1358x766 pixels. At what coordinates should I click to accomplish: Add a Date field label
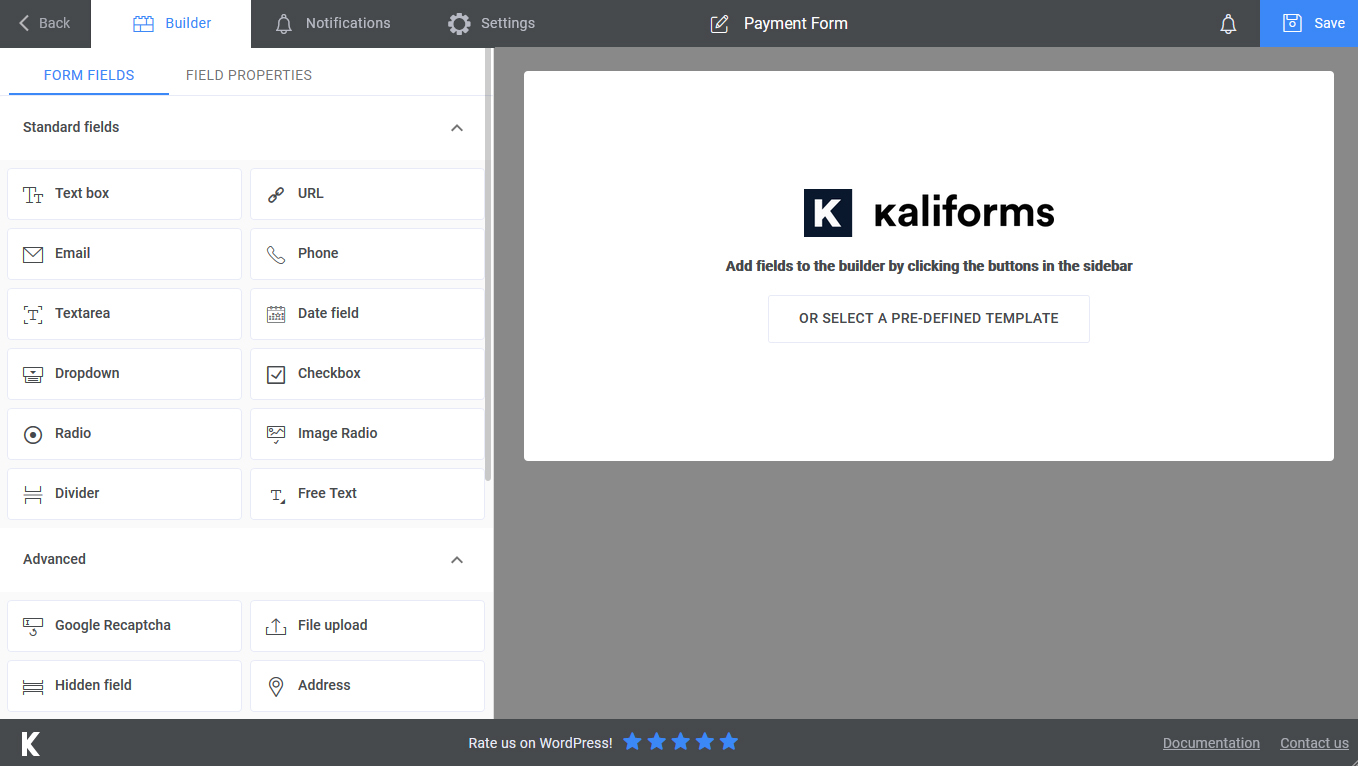pyautogui.click(x=328, y=313)
